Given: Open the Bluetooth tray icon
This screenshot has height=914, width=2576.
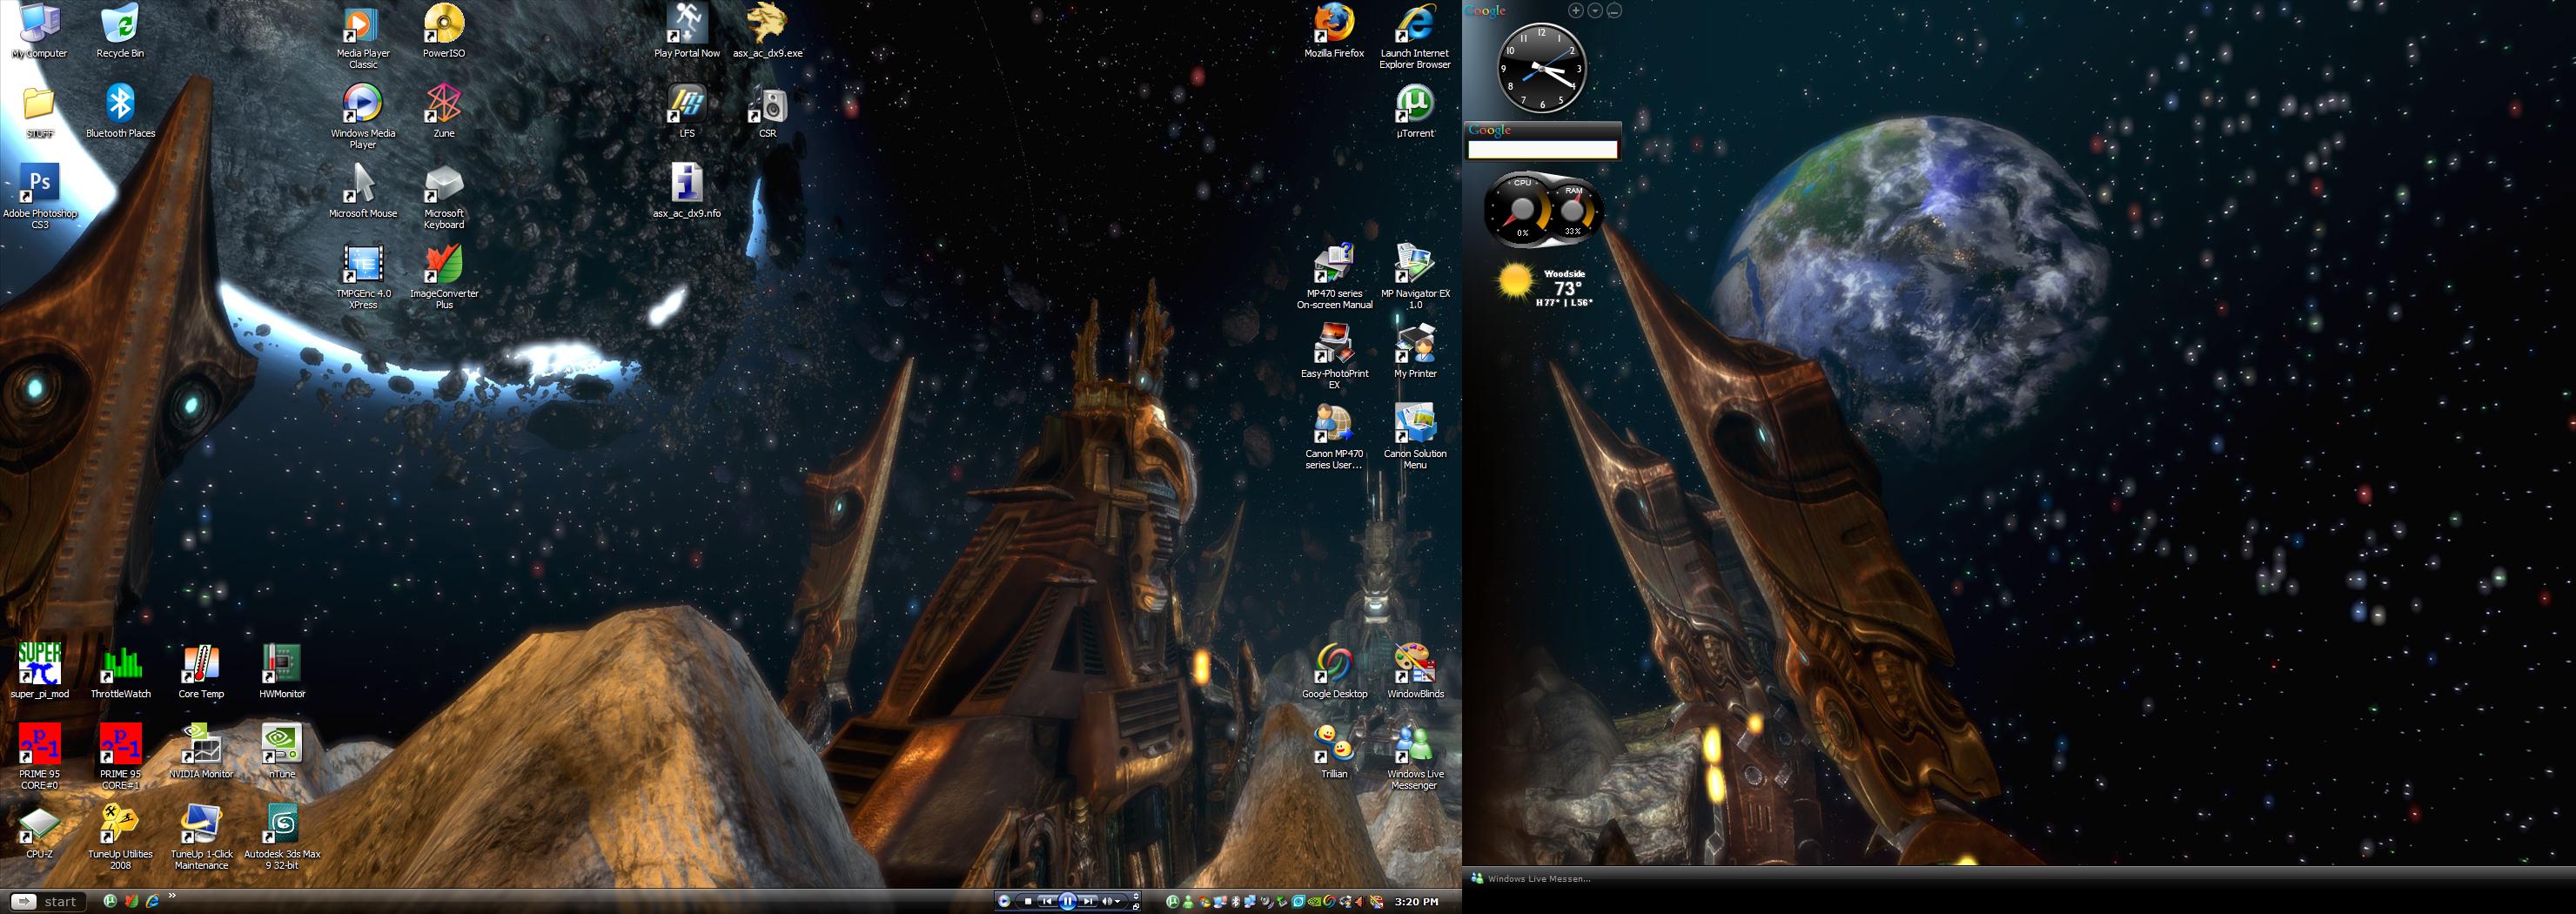Looking at the screenshot, I should coord(1235,901).
